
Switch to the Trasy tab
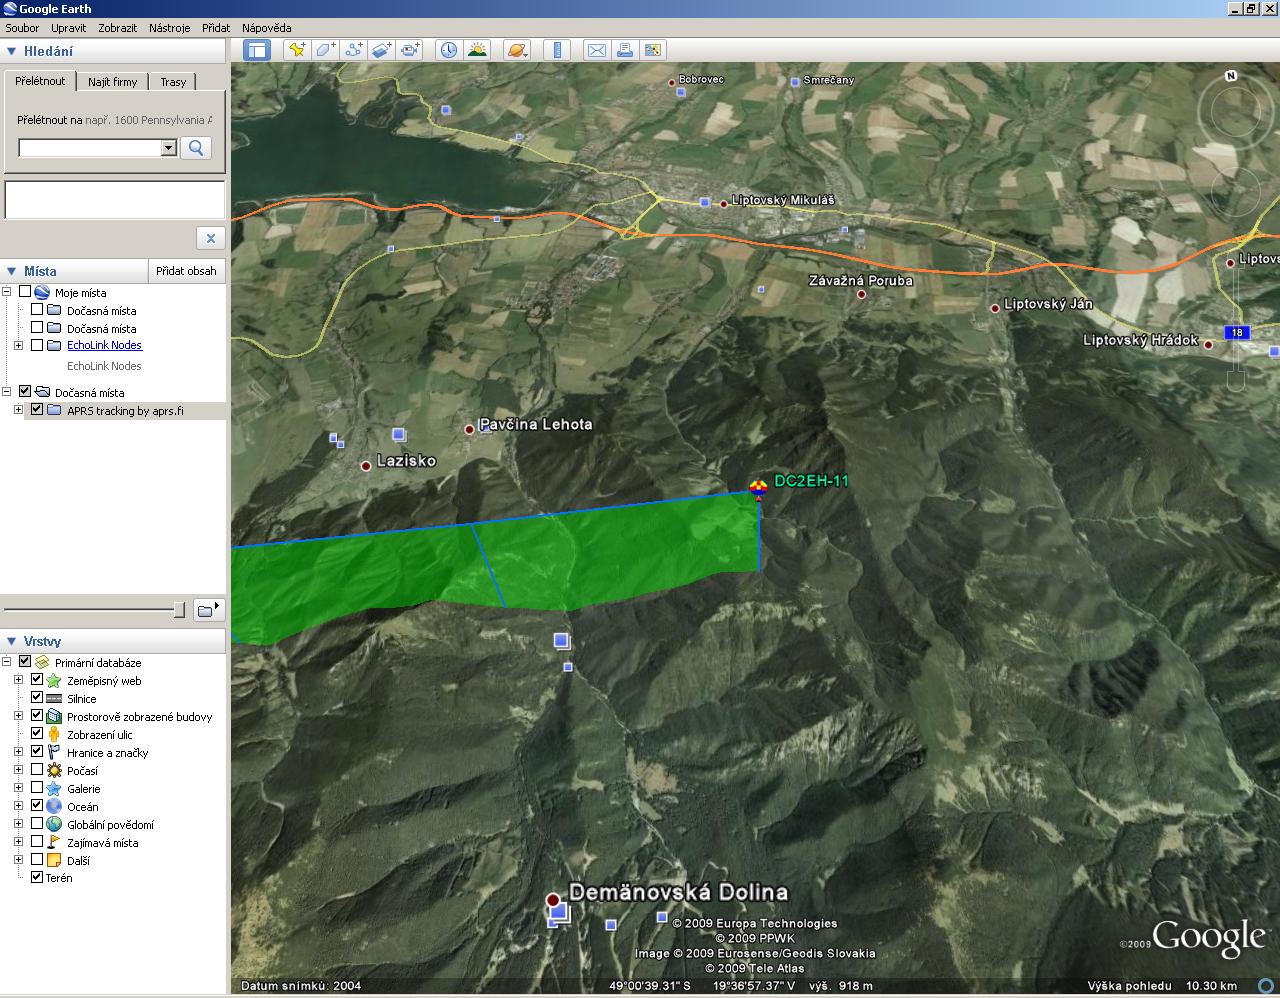173,82
